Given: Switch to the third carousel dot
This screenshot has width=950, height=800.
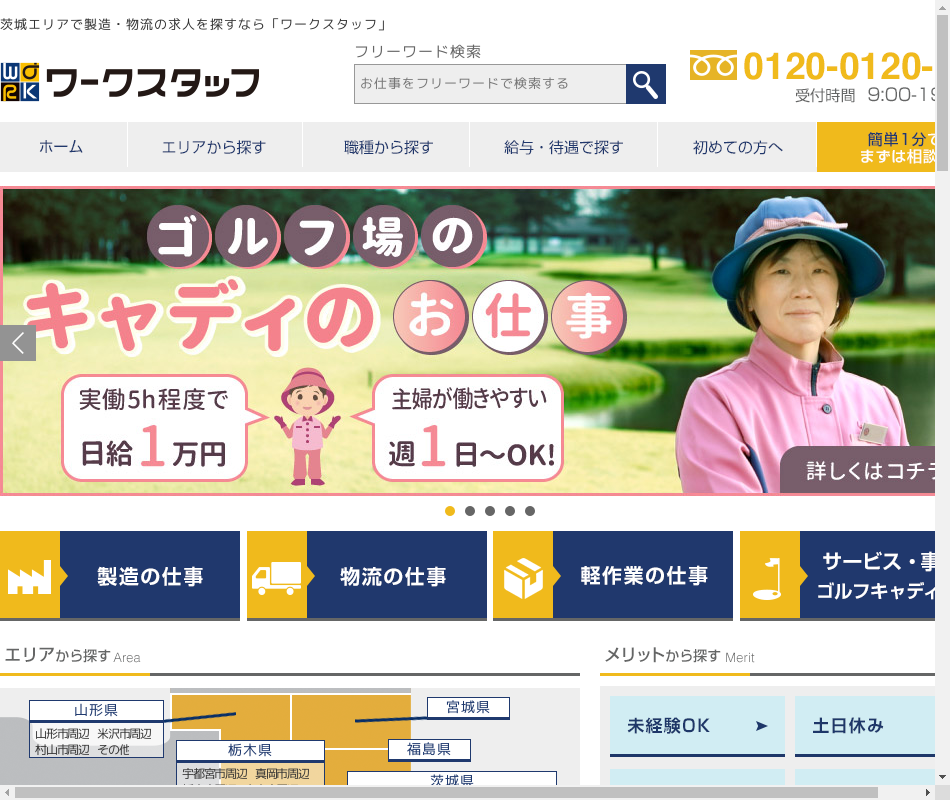Looking at the screenshot, I should pos(490,511).
